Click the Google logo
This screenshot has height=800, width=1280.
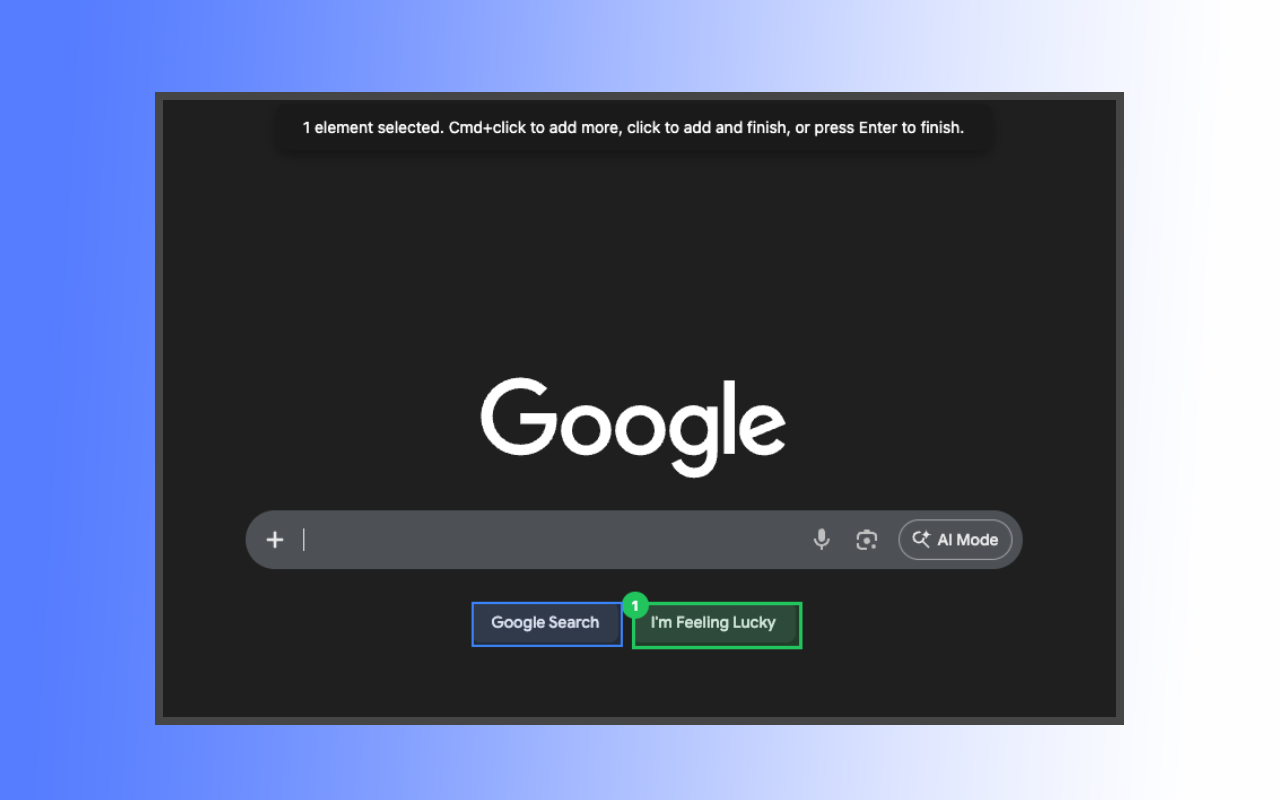633,427
